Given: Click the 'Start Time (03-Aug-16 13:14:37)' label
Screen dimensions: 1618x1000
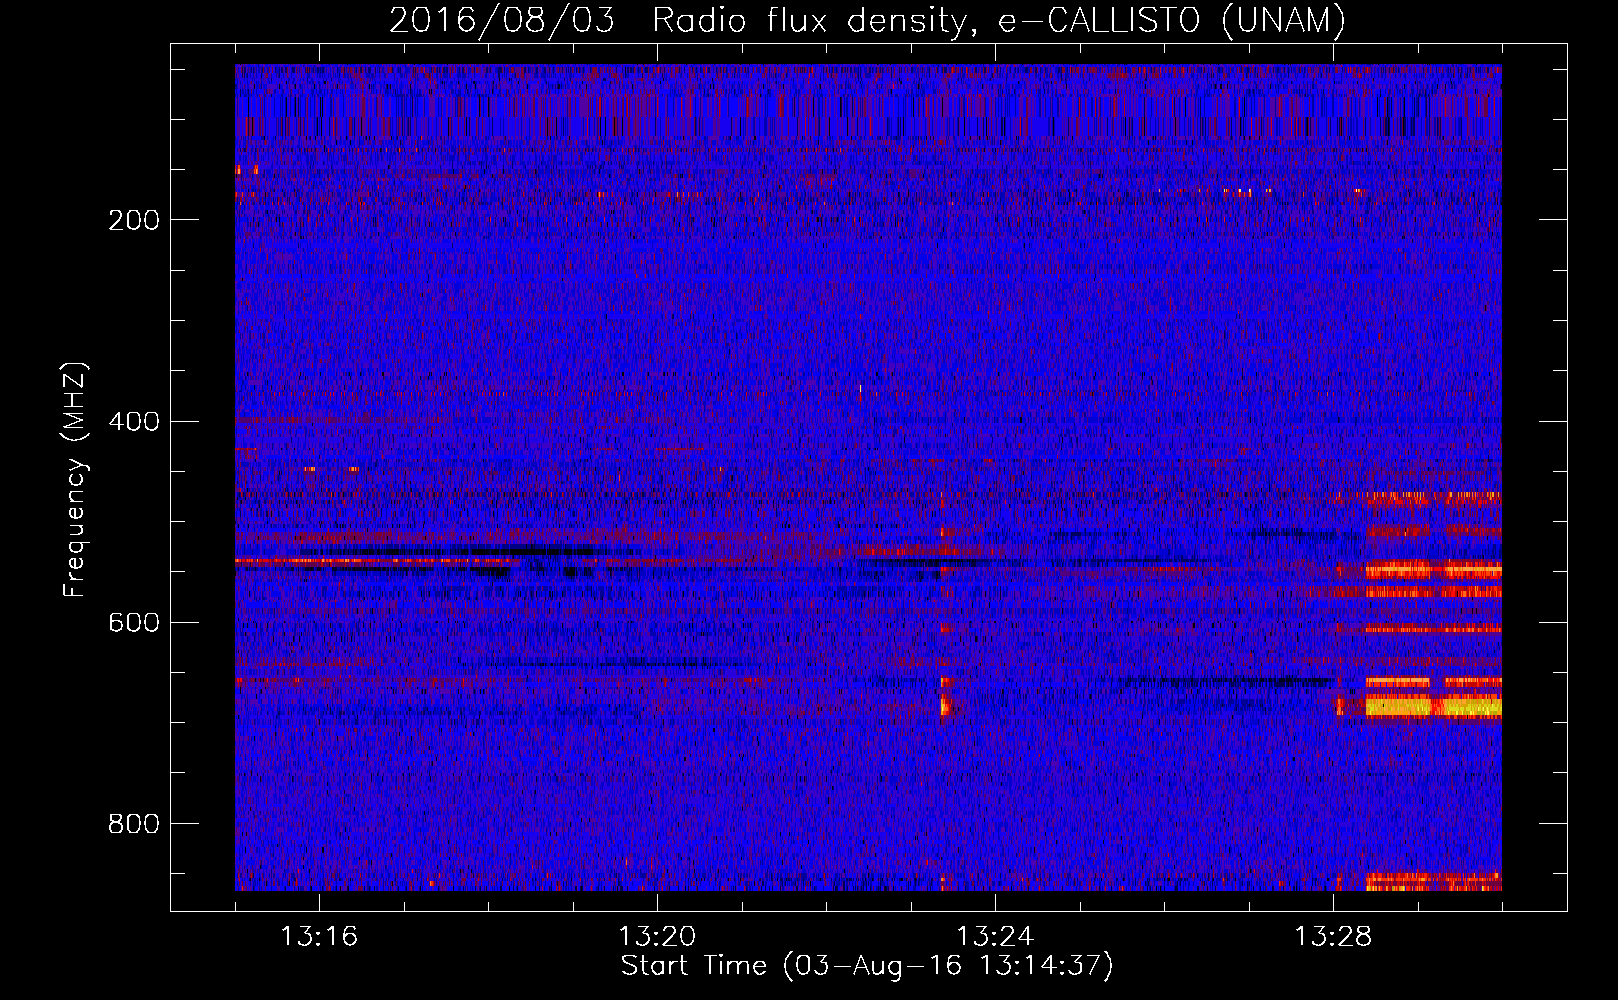Looking at the screenshot, I should (867, 966).
